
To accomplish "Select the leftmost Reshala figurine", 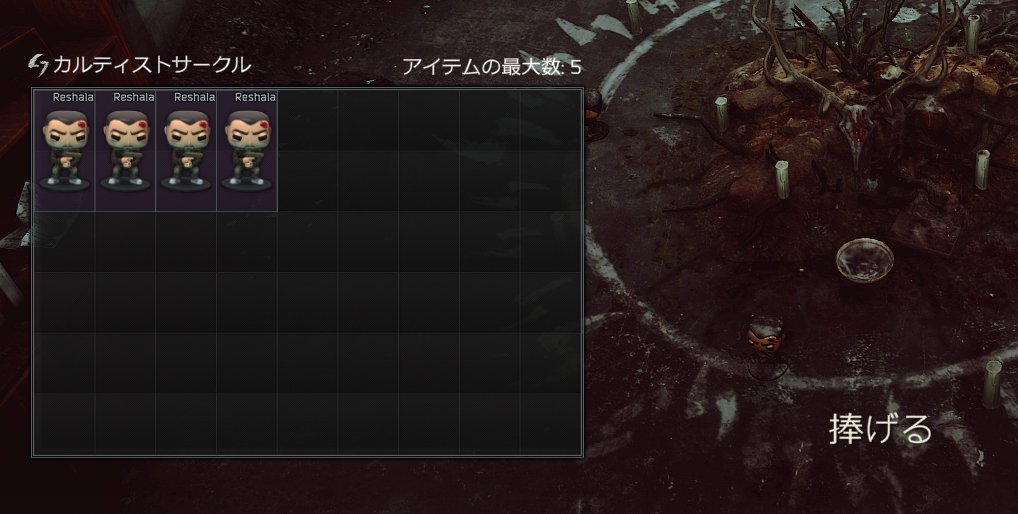I will click(x=64, y=151).
